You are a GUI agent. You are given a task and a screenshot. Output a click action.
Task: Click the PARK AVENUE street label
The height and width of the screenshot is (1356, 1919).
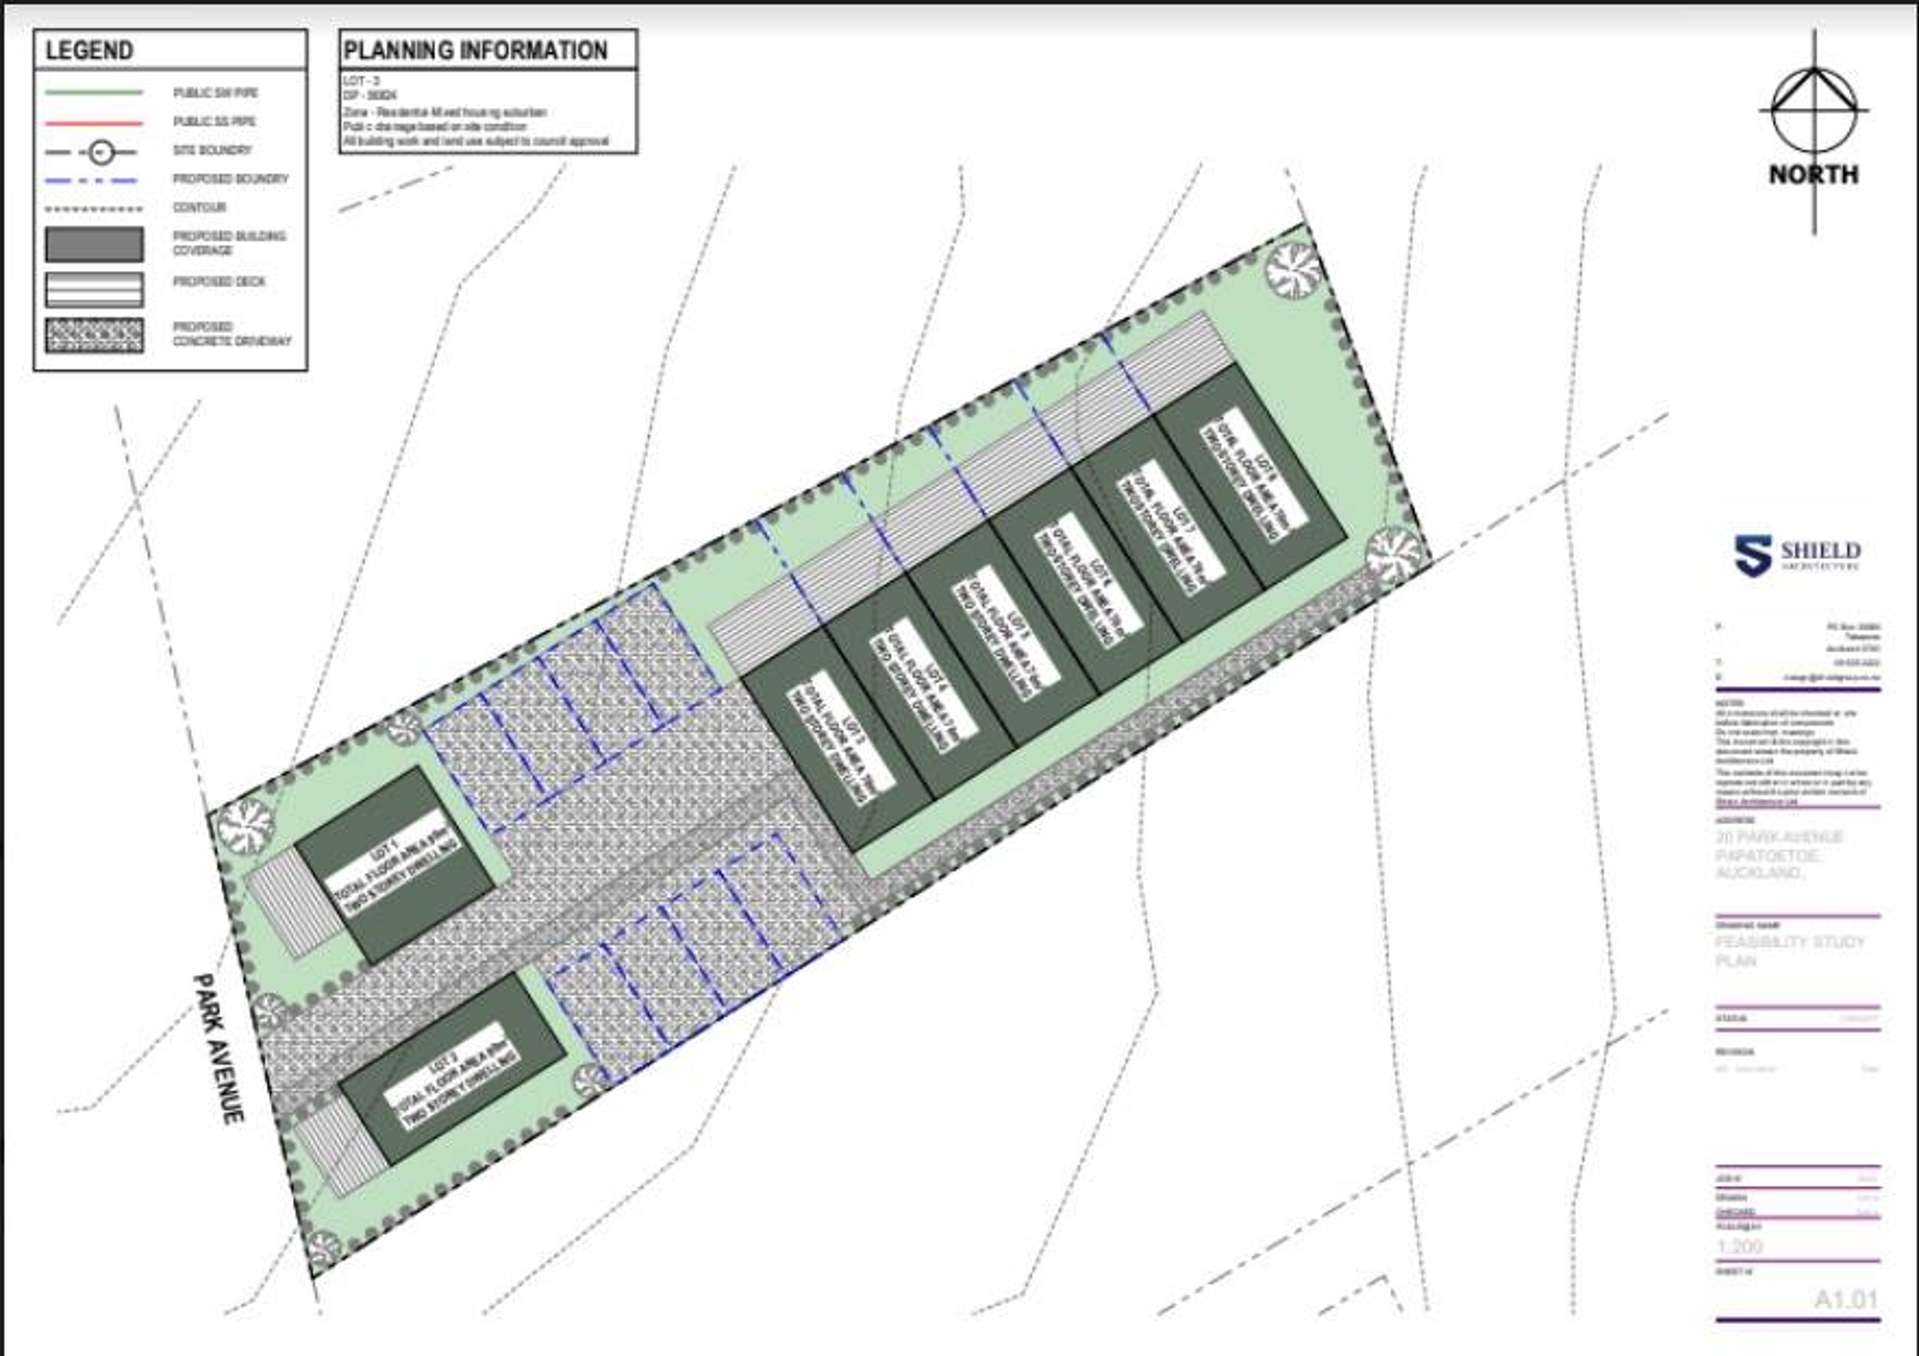pyautogui.click(x=219, y=1049)
